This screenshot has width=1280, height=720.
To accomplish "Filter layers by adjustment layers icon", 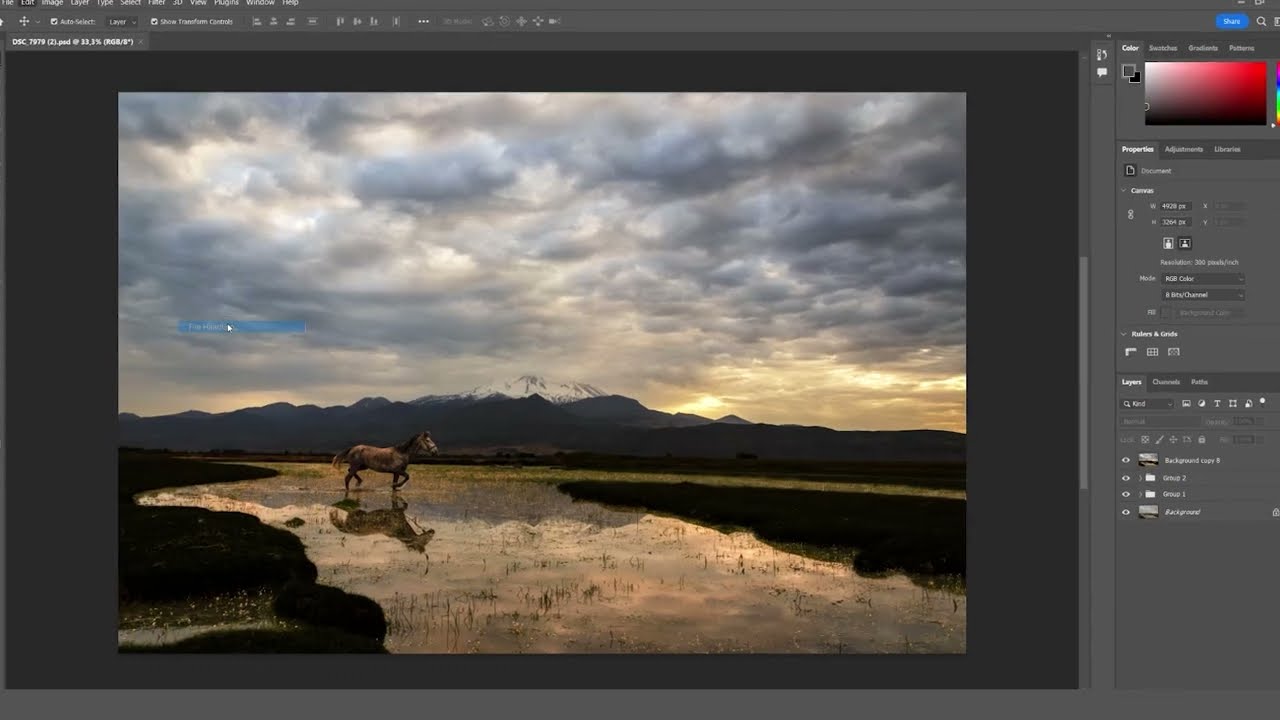I will (1201, 403).
